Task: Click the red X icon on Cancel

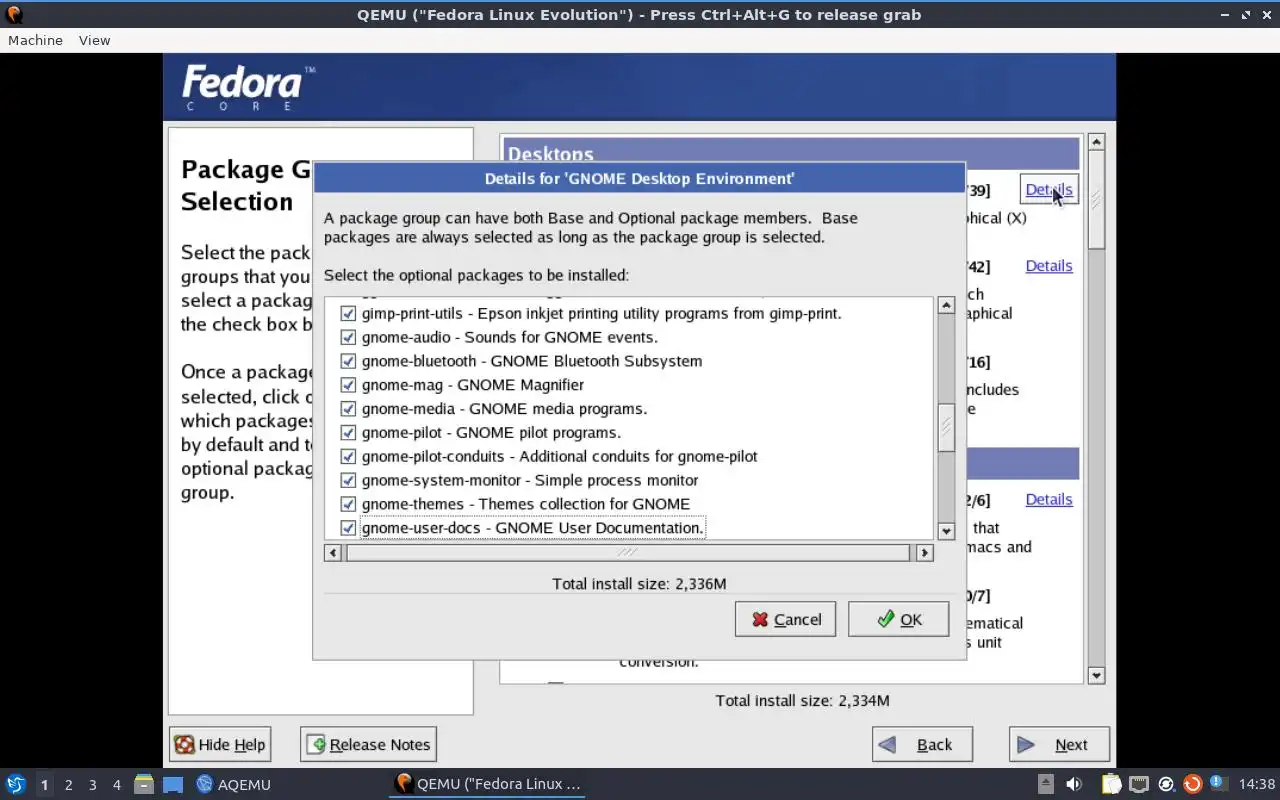Action: [x=760, y=619]
